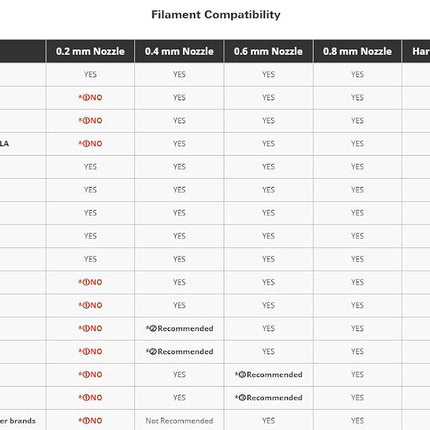Click the 0.8 mm Nozzle column header

coord(357,51)
